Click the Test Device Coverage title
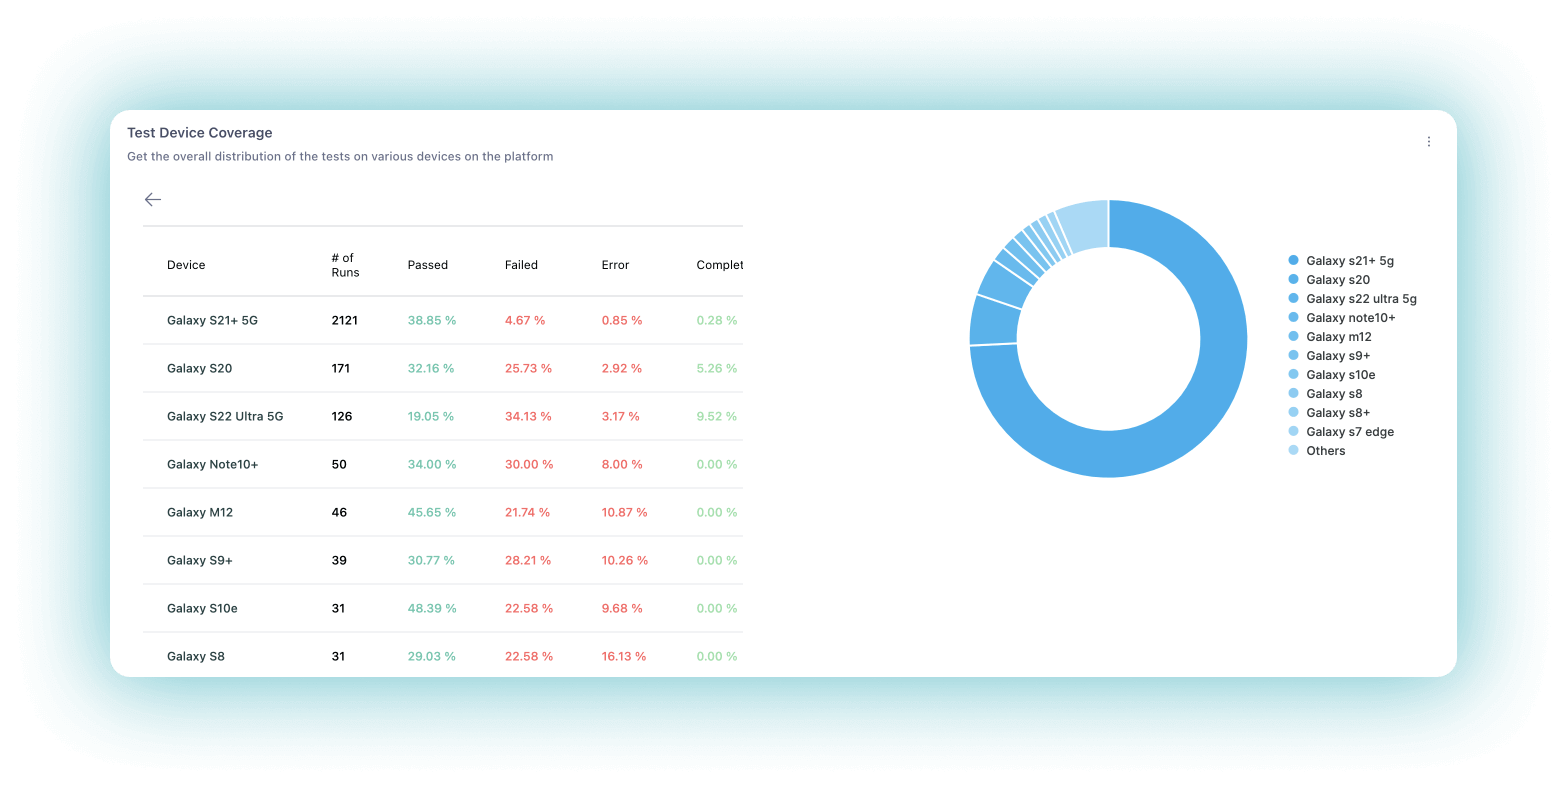 coord(200,133)
